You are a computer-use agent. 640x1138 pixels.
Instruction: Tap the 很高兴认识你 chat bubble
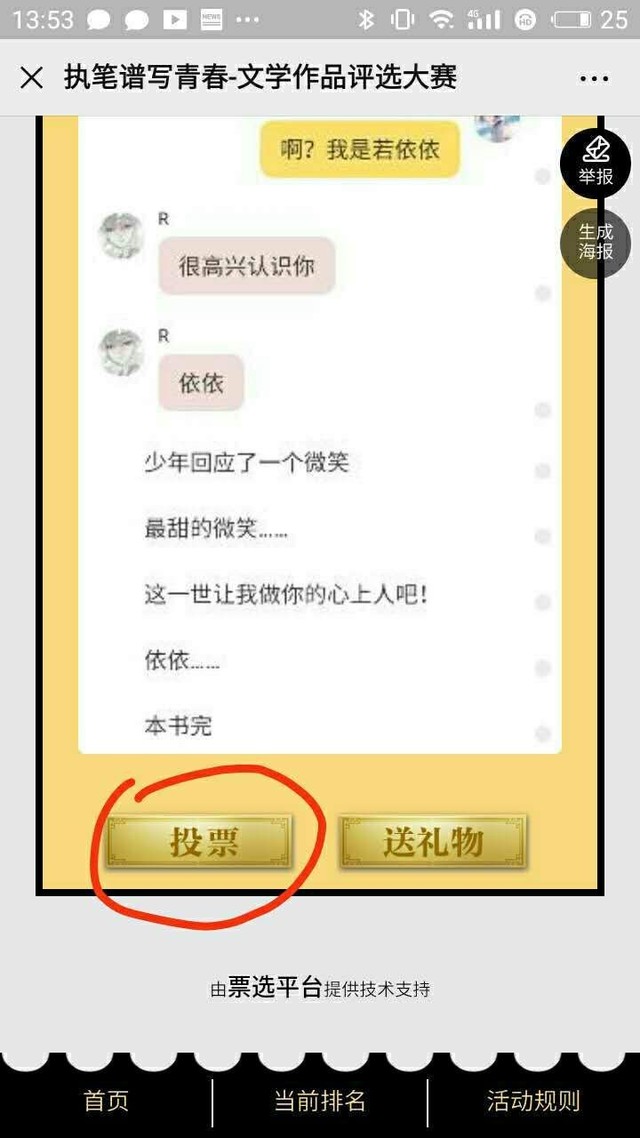(x=247, y=266)
